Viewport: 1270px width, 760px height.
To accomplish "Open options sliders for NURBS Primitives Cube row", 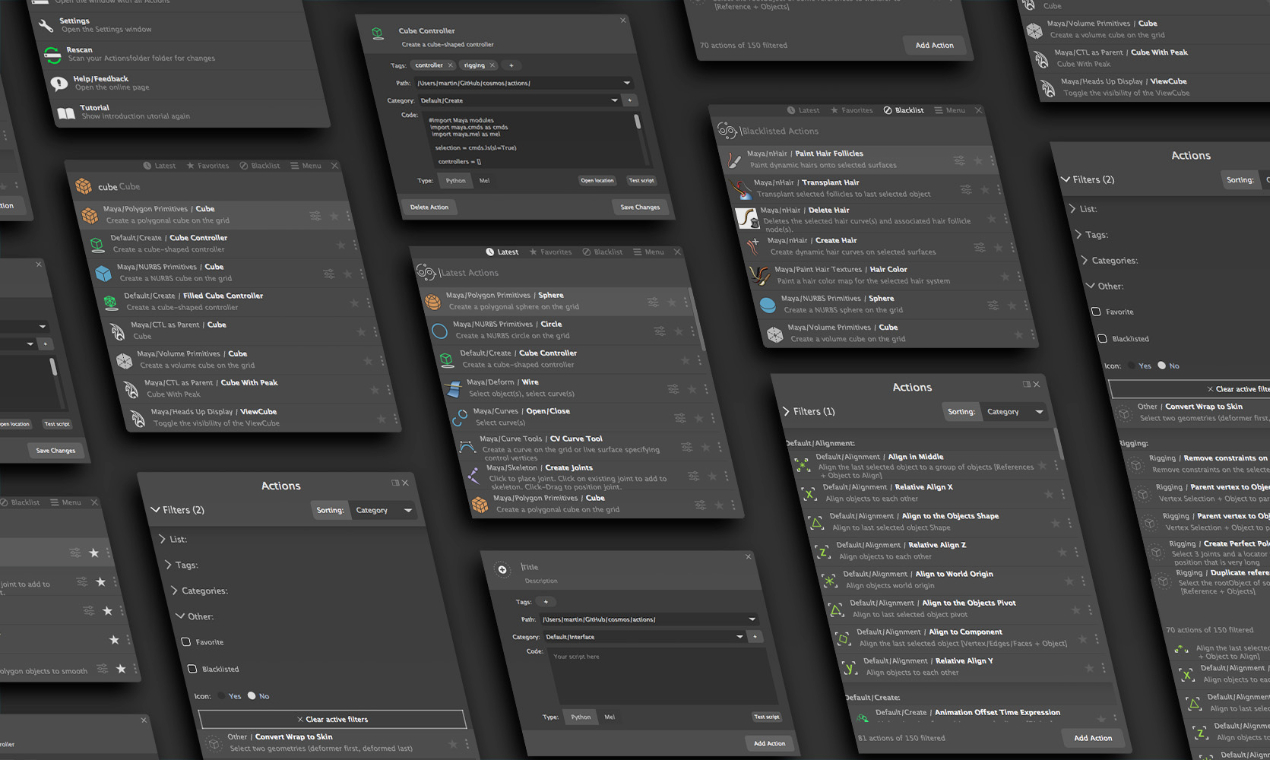I will click(x=329, y=273).
